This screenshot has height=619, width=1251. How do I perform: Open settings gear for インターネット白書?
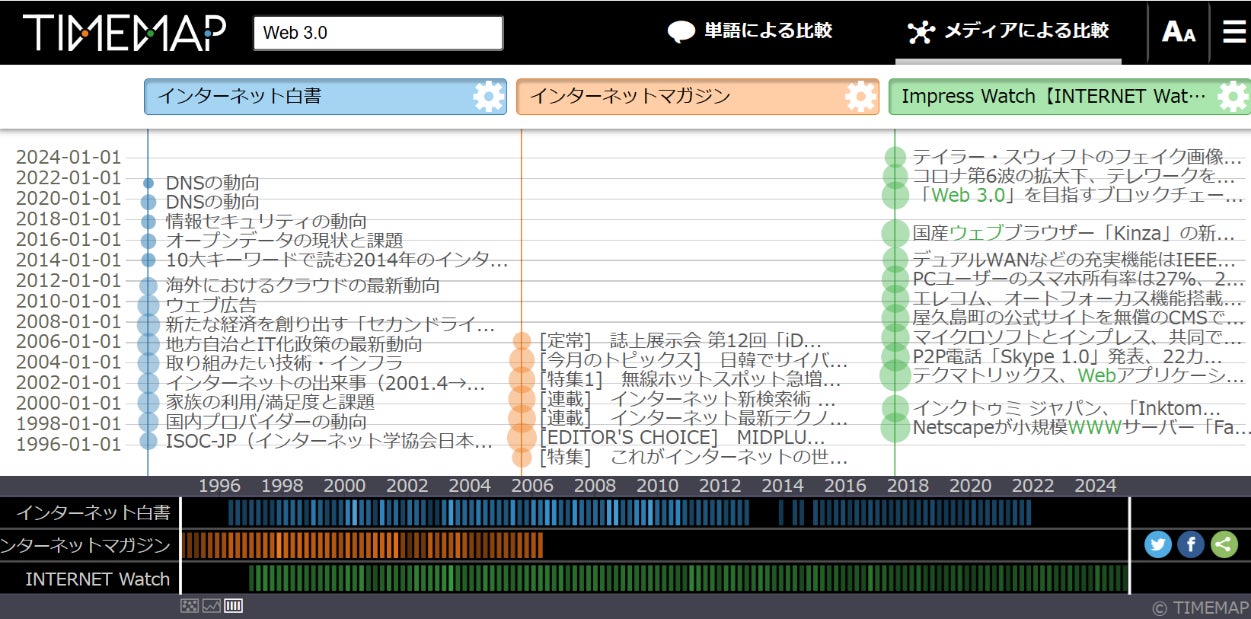tap(489, 97)
